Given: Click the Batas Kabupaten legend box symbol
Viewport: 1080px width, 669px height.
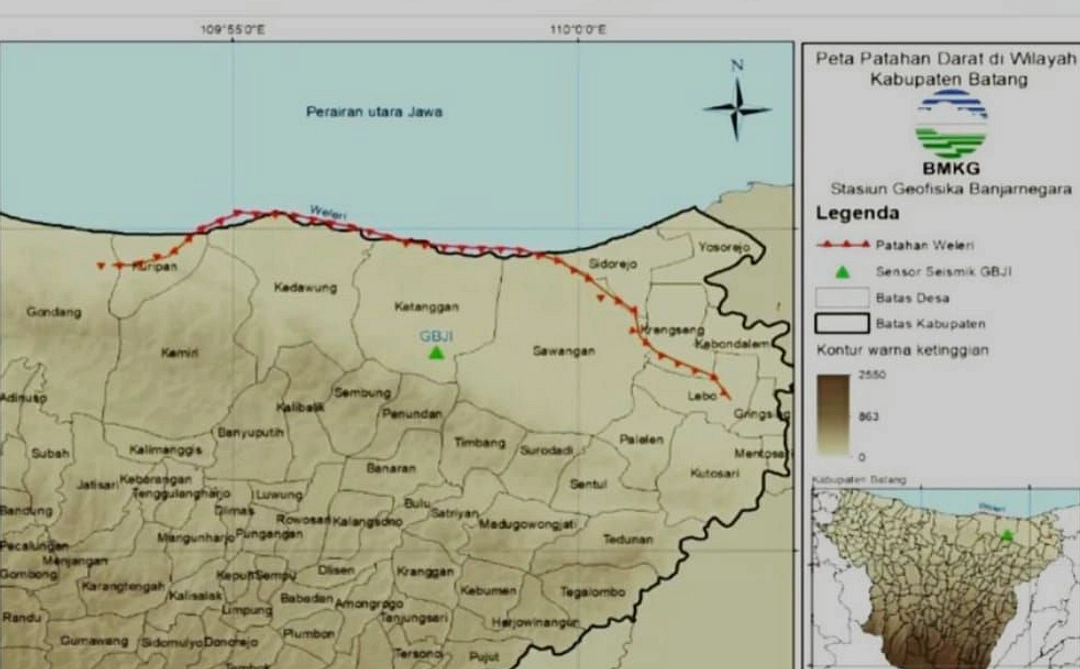Looking at the screenshot, I should pyautogui.click(x=842, y=323).
